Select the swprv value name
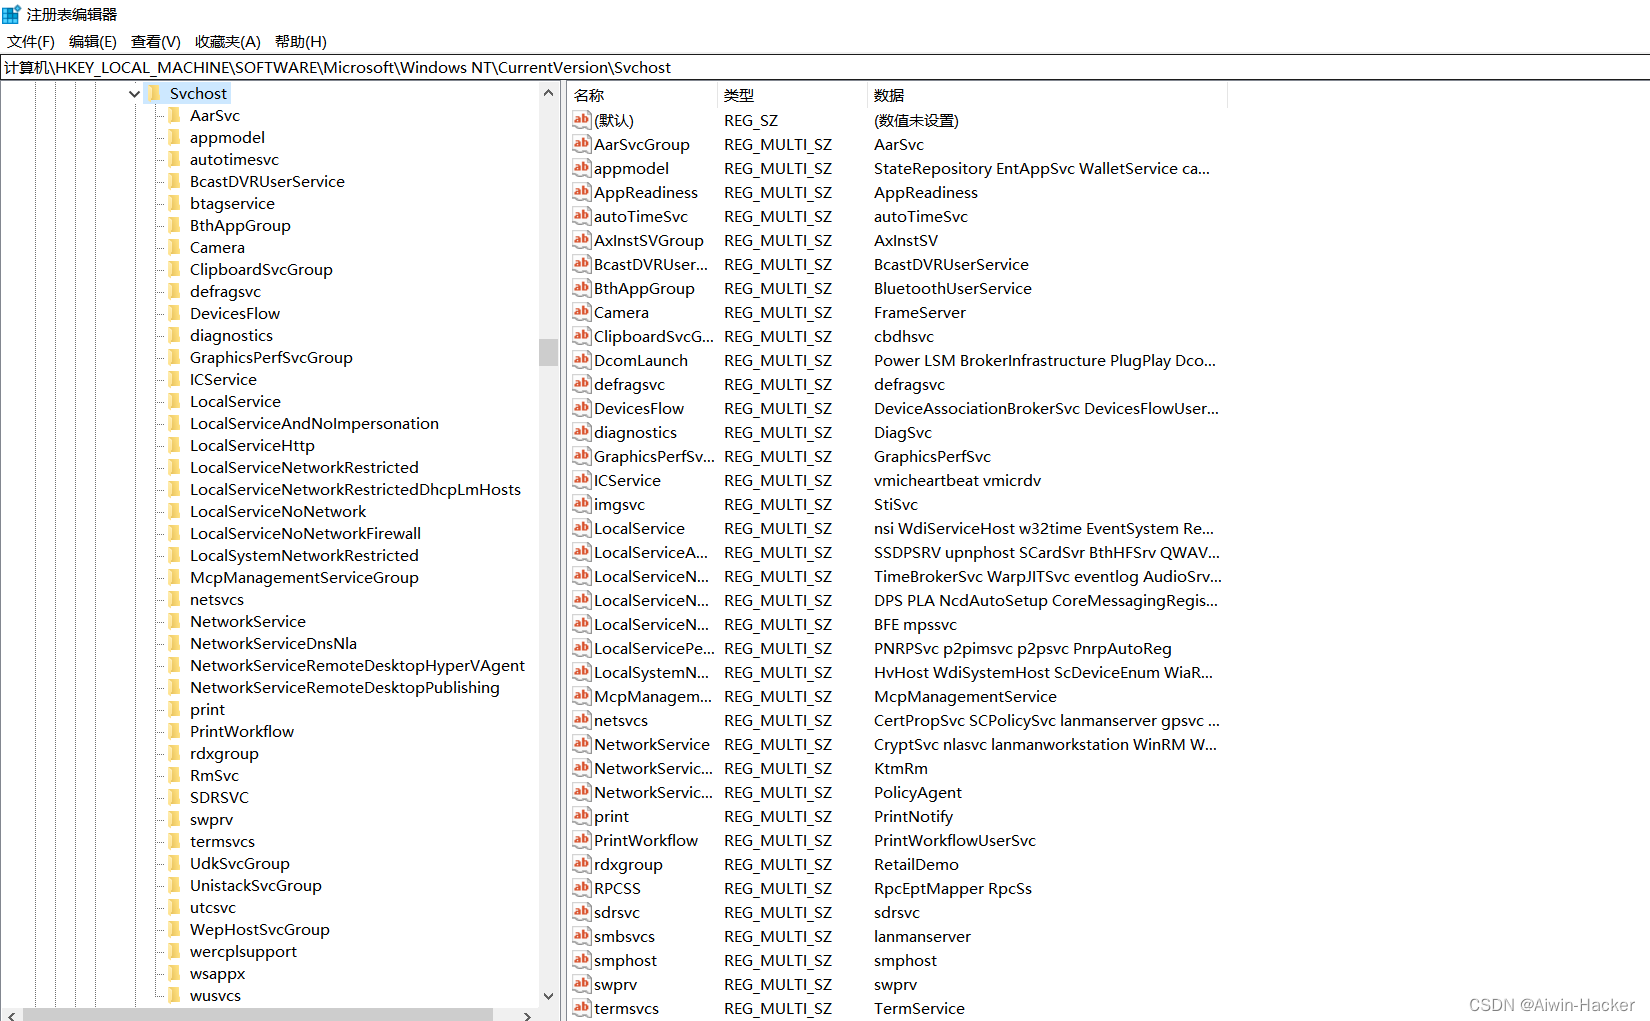 click(615, 984)
